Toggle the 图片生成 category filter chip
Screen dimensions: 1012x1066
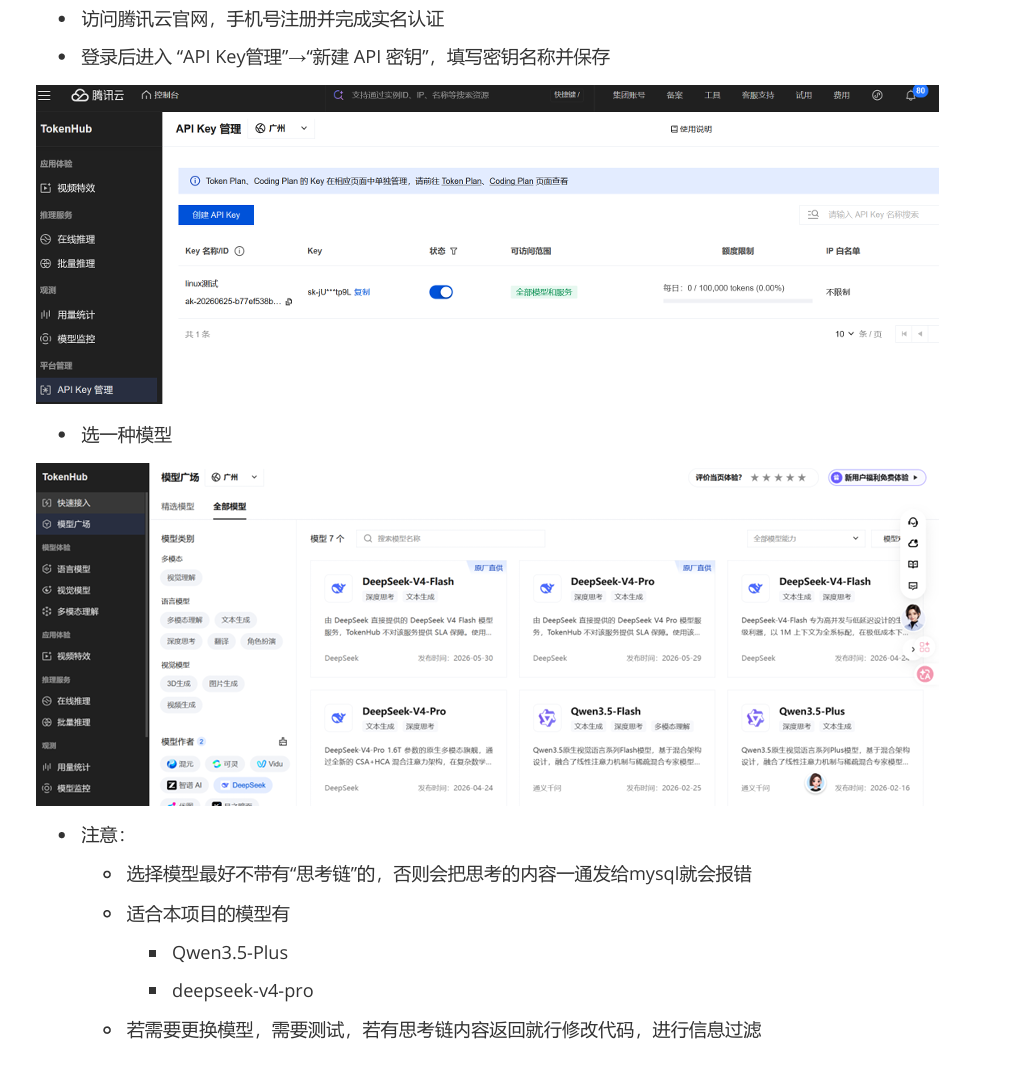(x=224, y=684)
